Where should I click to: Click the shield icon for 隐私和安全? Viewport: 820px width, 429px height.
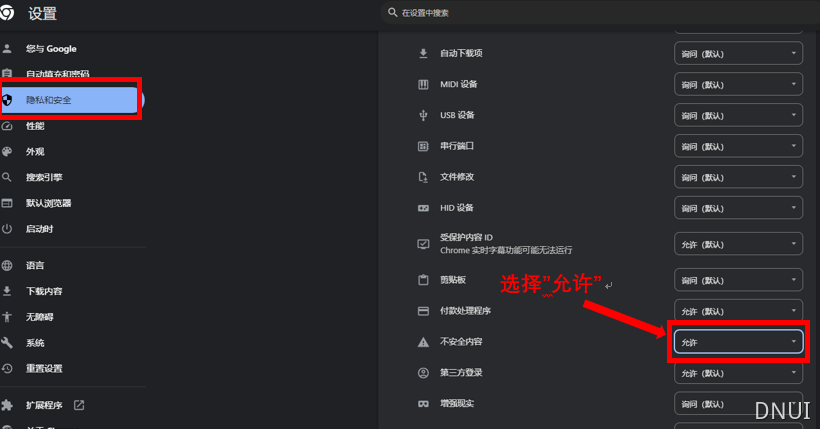pyautogui.click(x=7, y=100)
